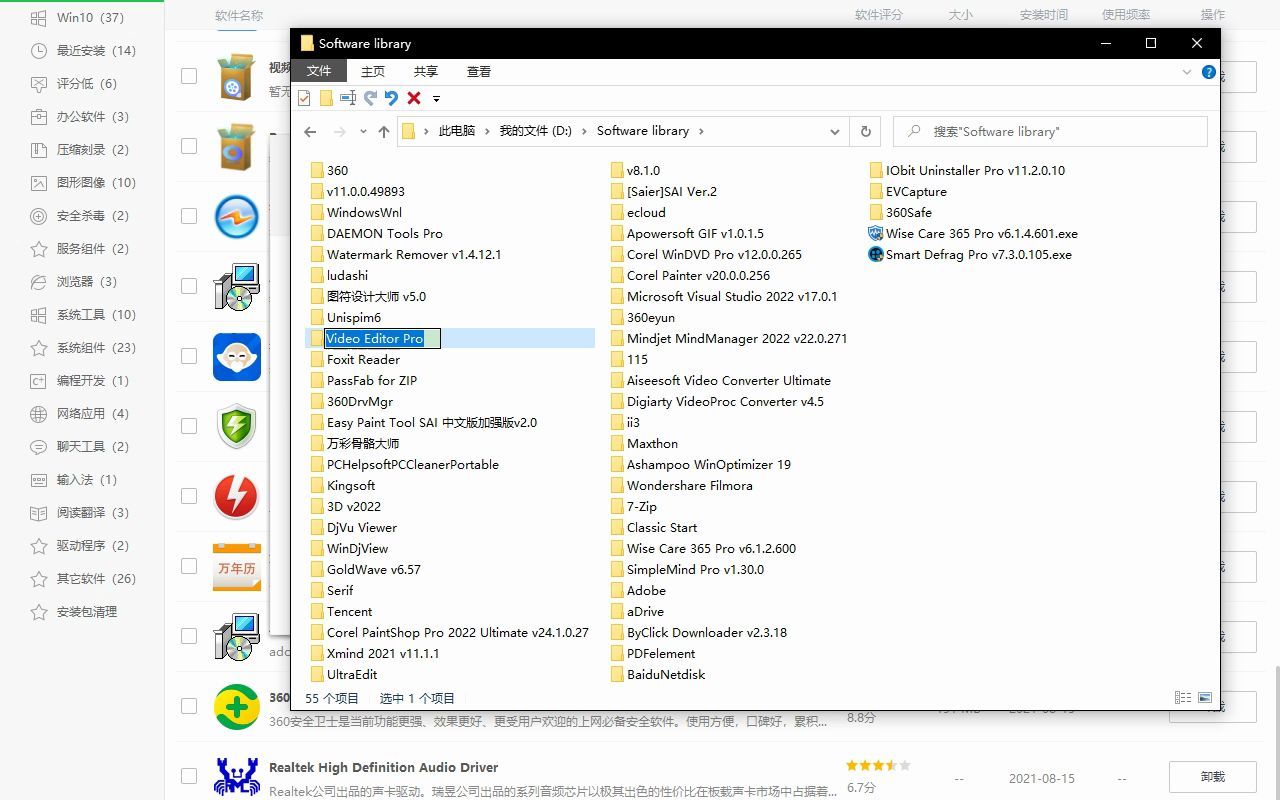Image resolution: width=1280 pixels, height=800 pixels.
Task: Tick the checkbox in the 360安全卫士 row
Action: (x=189, y=706)
